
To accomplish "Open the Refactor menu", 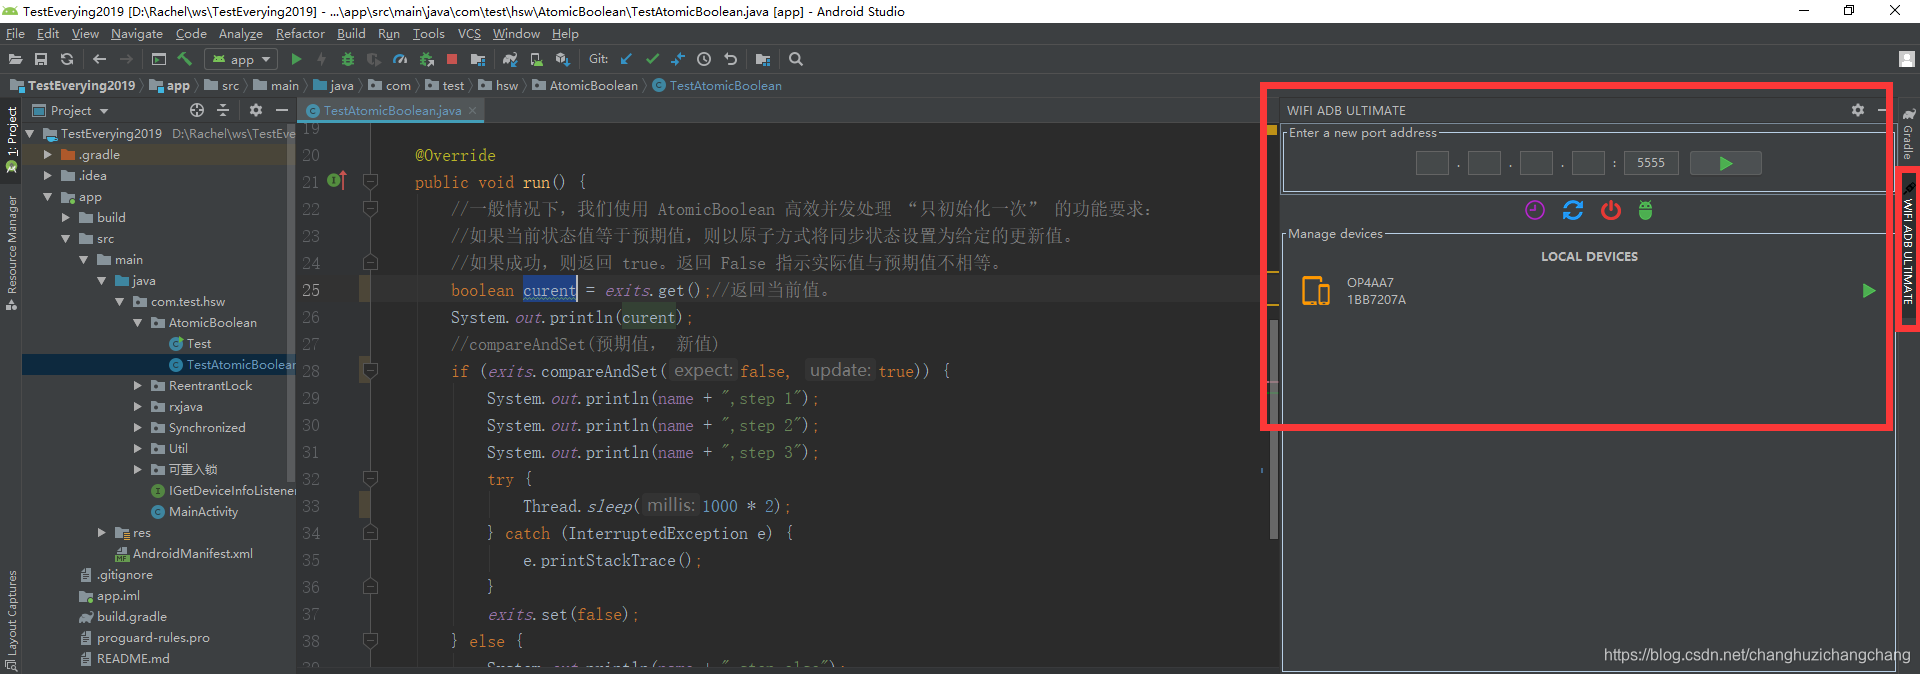I will 300,34.
